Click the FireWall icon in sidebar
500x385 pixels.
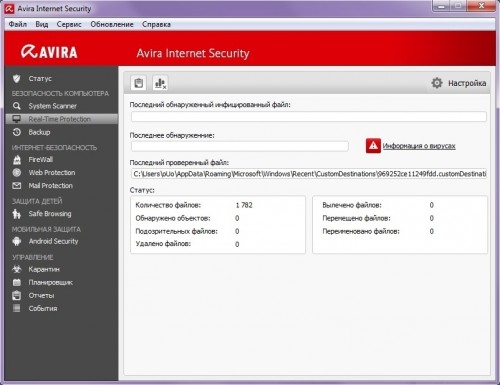[16, 160]
